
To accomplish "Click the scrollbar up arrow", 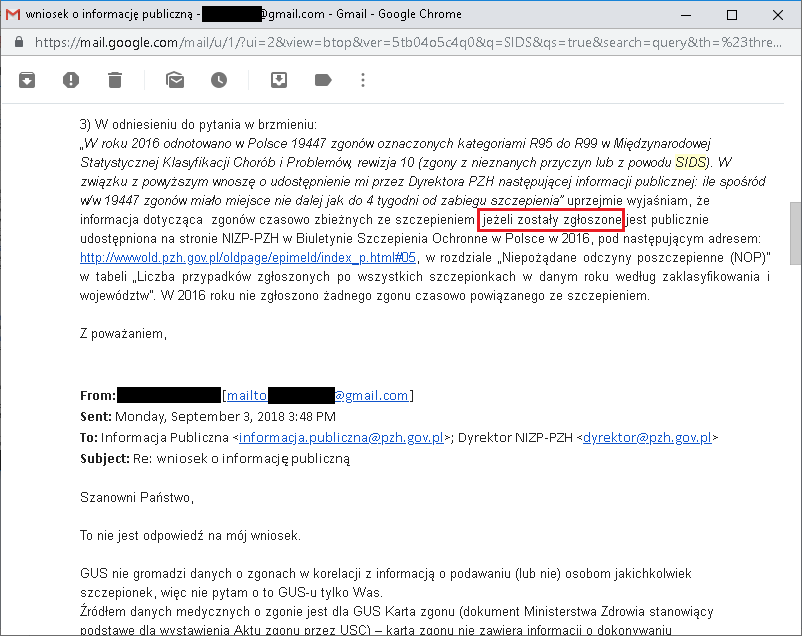I will [x=794, y=68].
